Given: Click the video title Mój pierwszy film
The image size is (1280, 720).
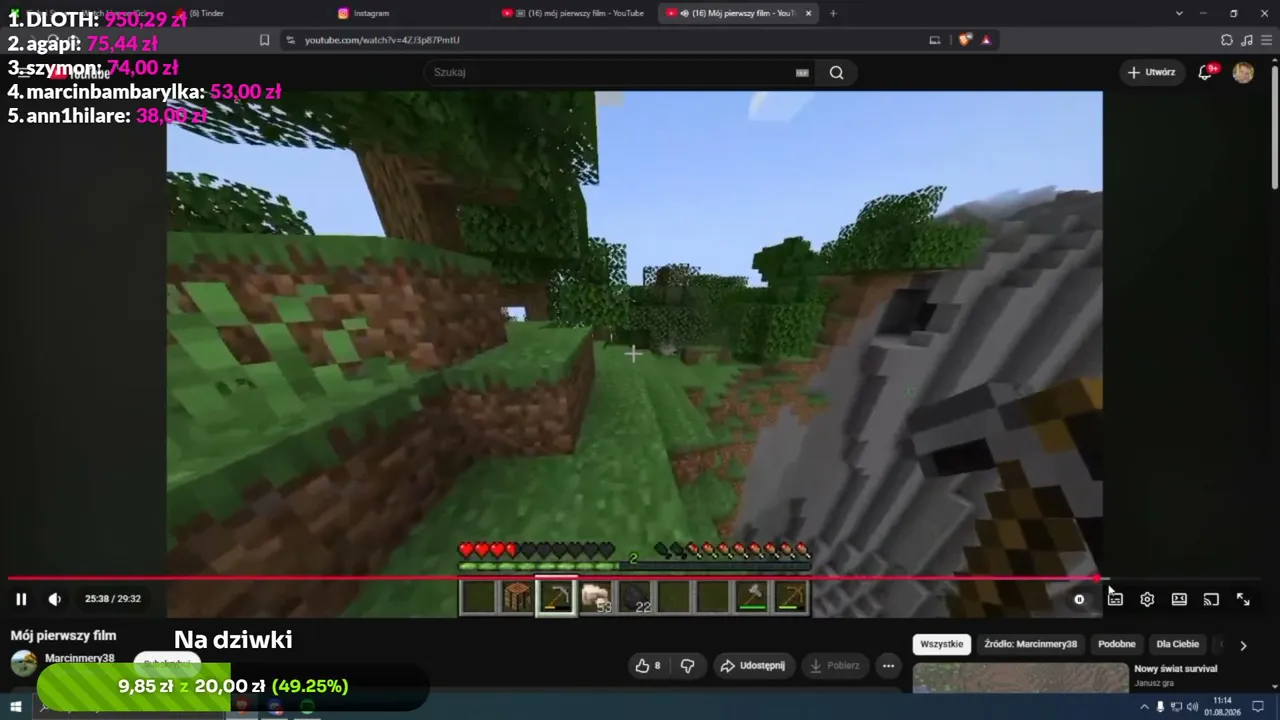Looking at the screenshot, I should [64, 635].
